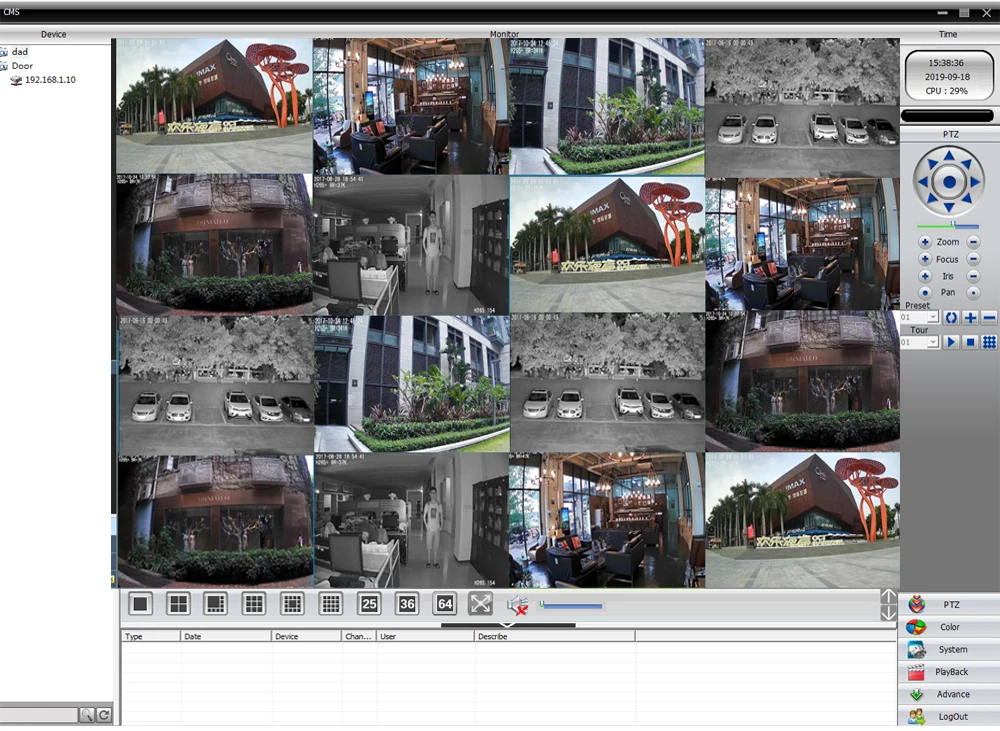The height and width of the screenshot is (731, 1000).
Task: Click the Zoom plus button
Action: [x=925, y=242]
